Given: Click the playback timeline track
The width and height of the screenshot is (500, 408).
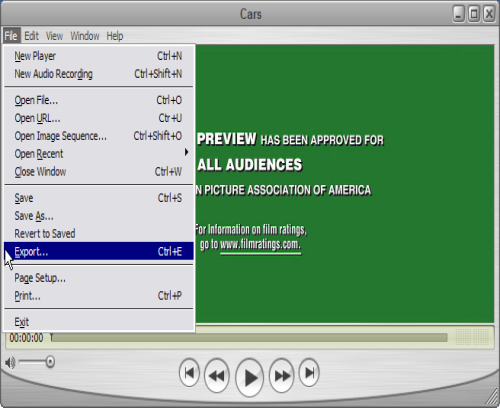Looking at the screenshot, I should click(x=249, y=338).
